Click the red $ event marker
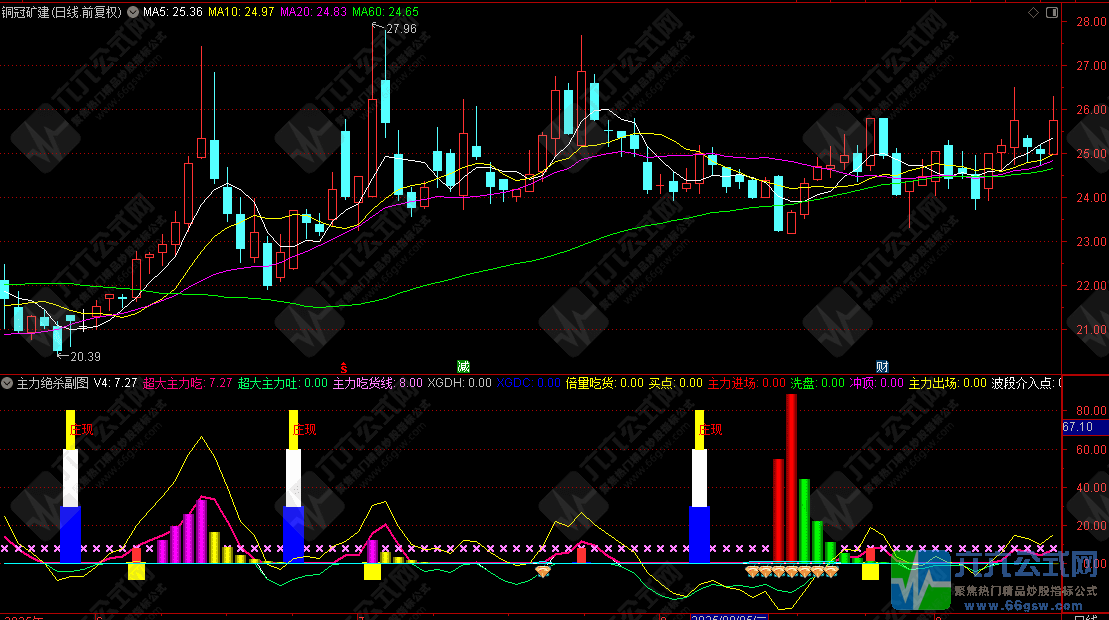Viewport: 1109px width, 620px height. (x=344, y=367)
